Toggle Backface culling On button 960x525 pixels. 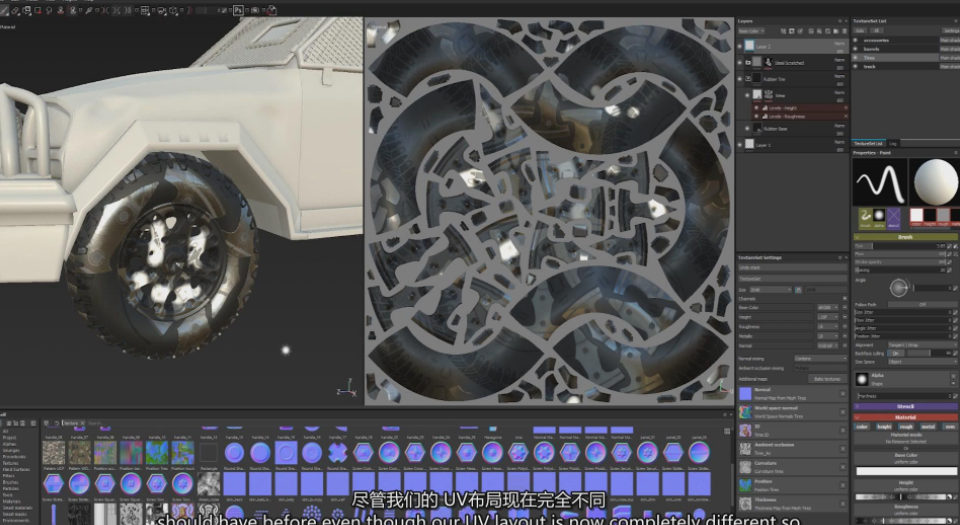896,353
